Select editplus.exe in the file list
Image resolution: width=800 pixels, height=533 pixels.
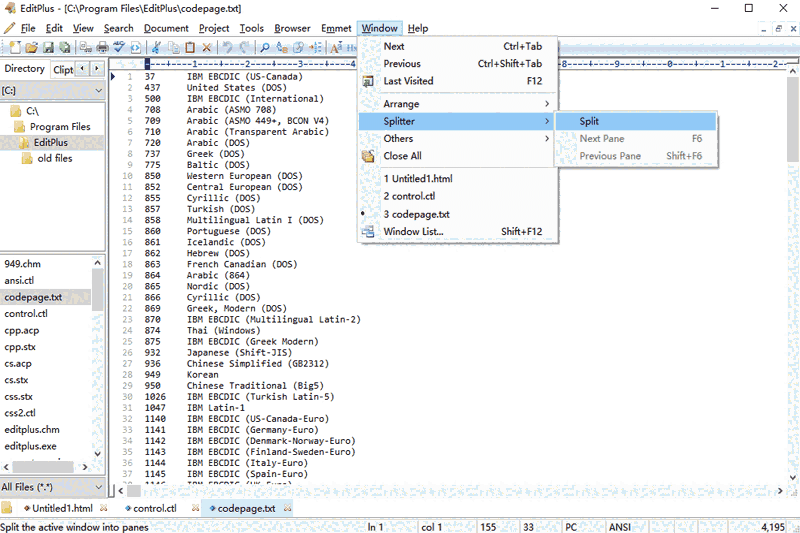coord(31,446)
